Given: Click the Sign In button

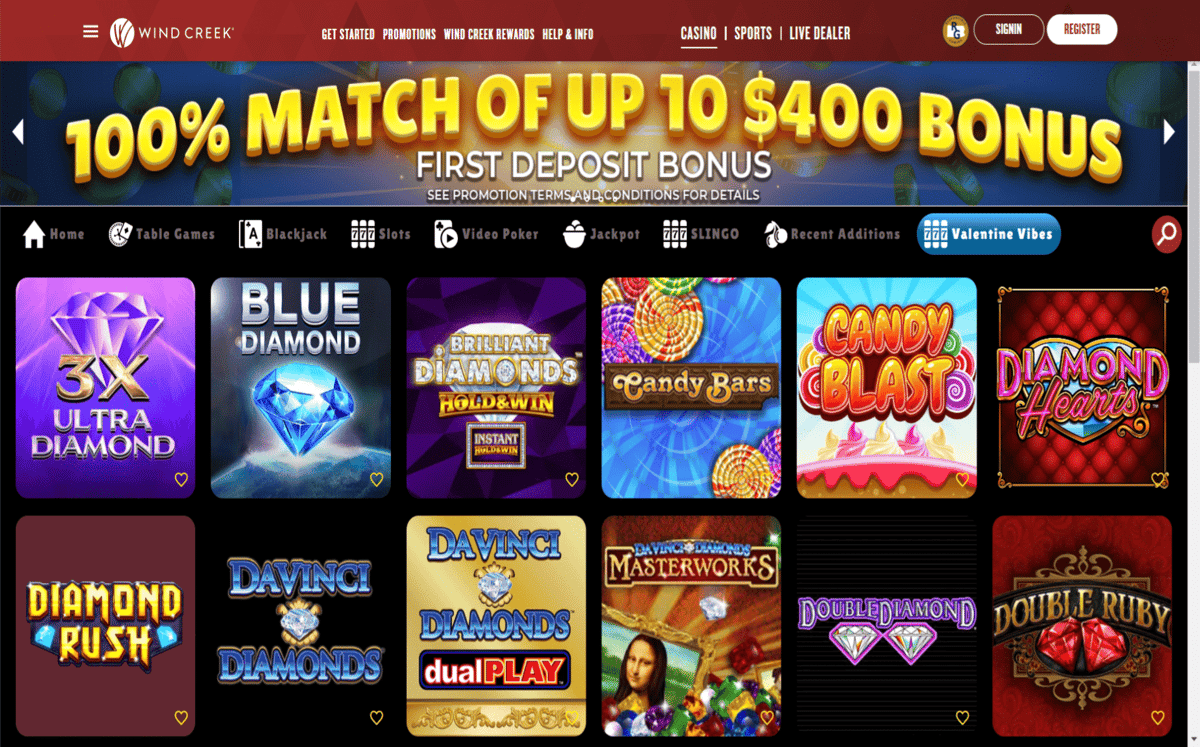Looking at the screenshot, I should pyautogui.click(x=1008, y=30).
